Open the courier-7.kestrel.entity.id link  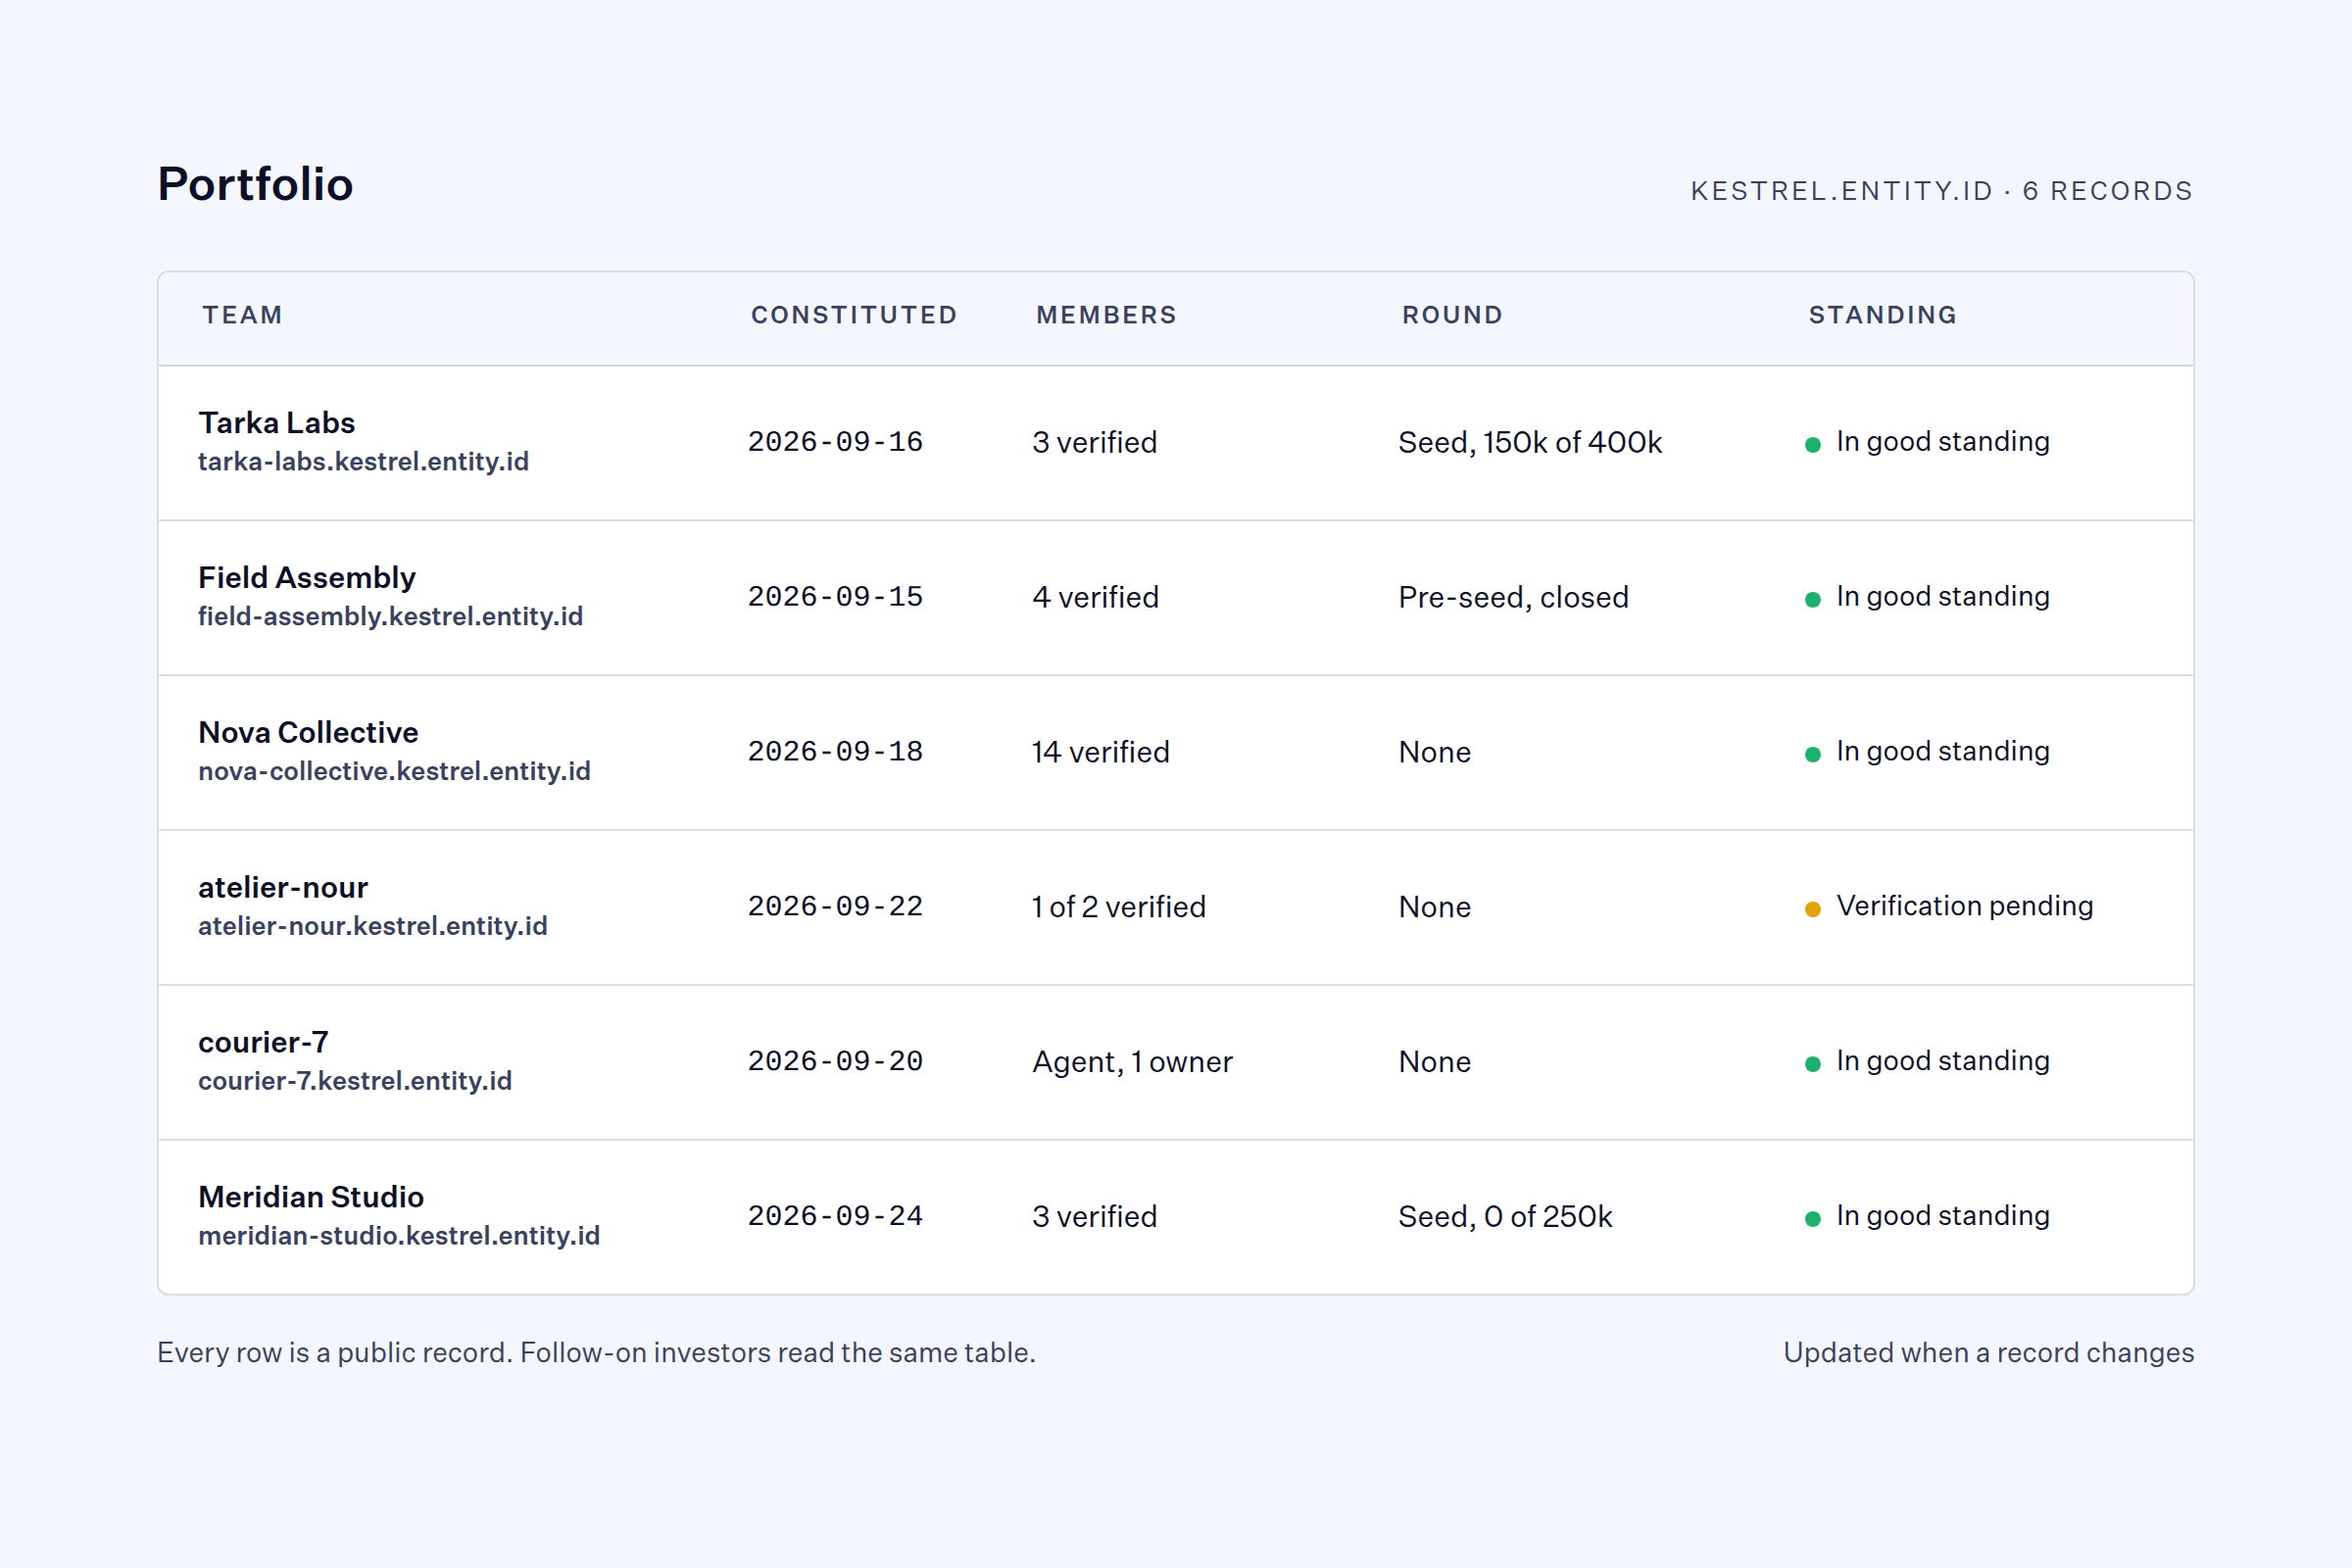pyautogui.click(x=355, y=1081)
